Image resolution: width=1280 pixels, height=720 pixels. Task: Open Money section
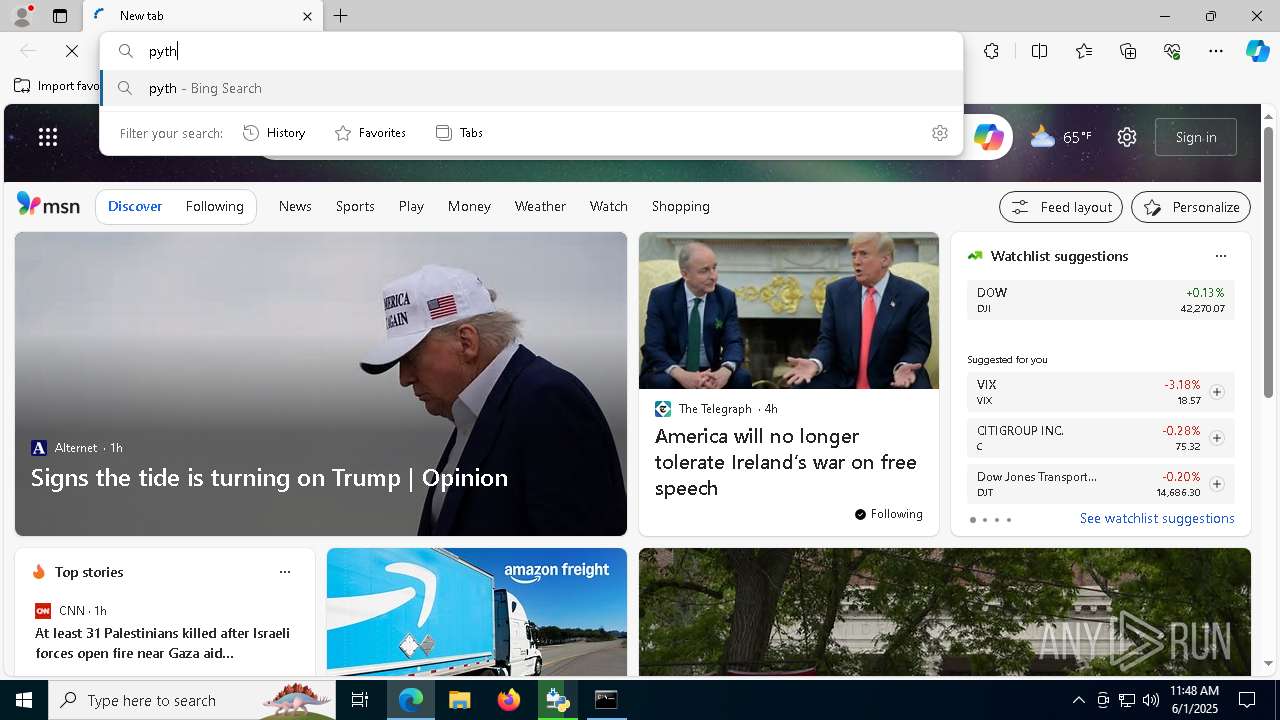tap(469, 206)
